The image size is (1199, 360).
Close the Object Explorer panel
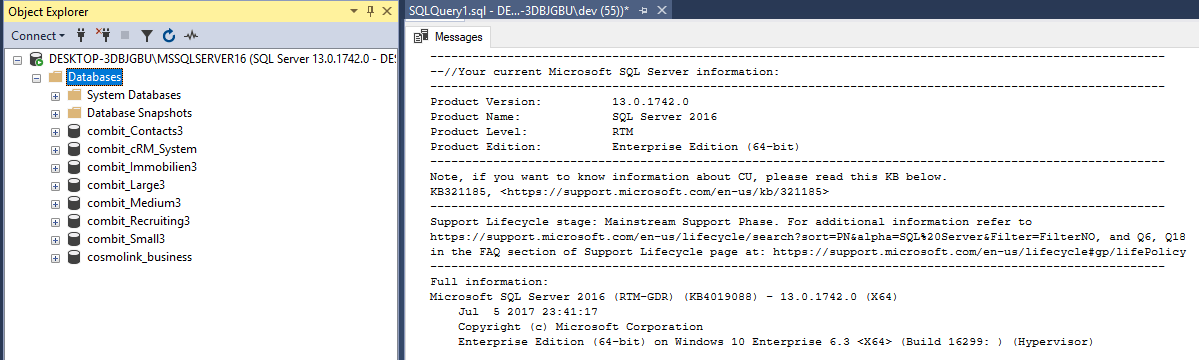point(387,11)
